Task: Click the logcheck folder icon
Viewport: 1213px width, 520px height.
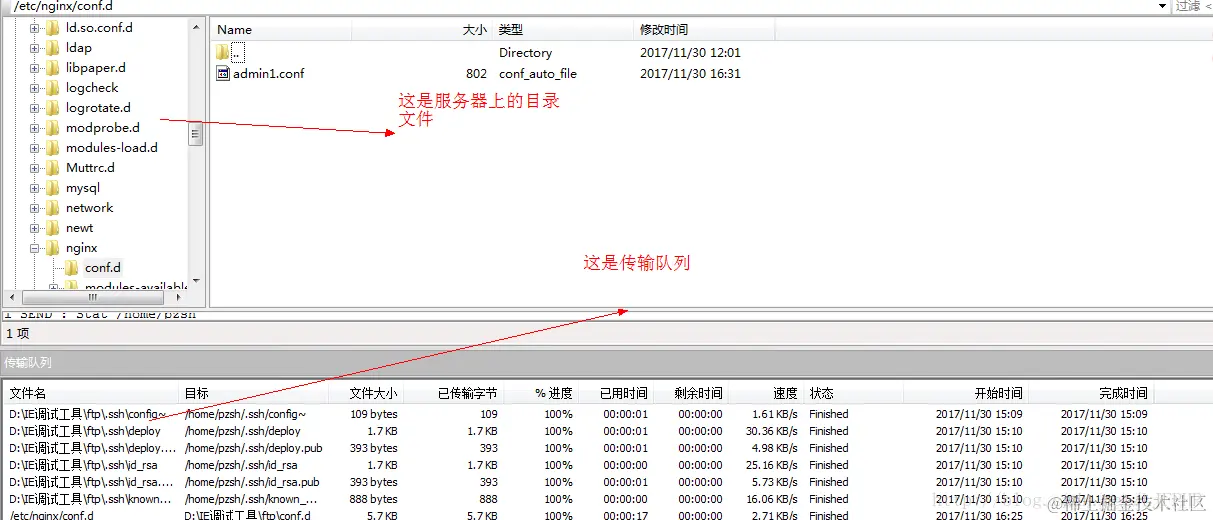Action: pos(53,88)
